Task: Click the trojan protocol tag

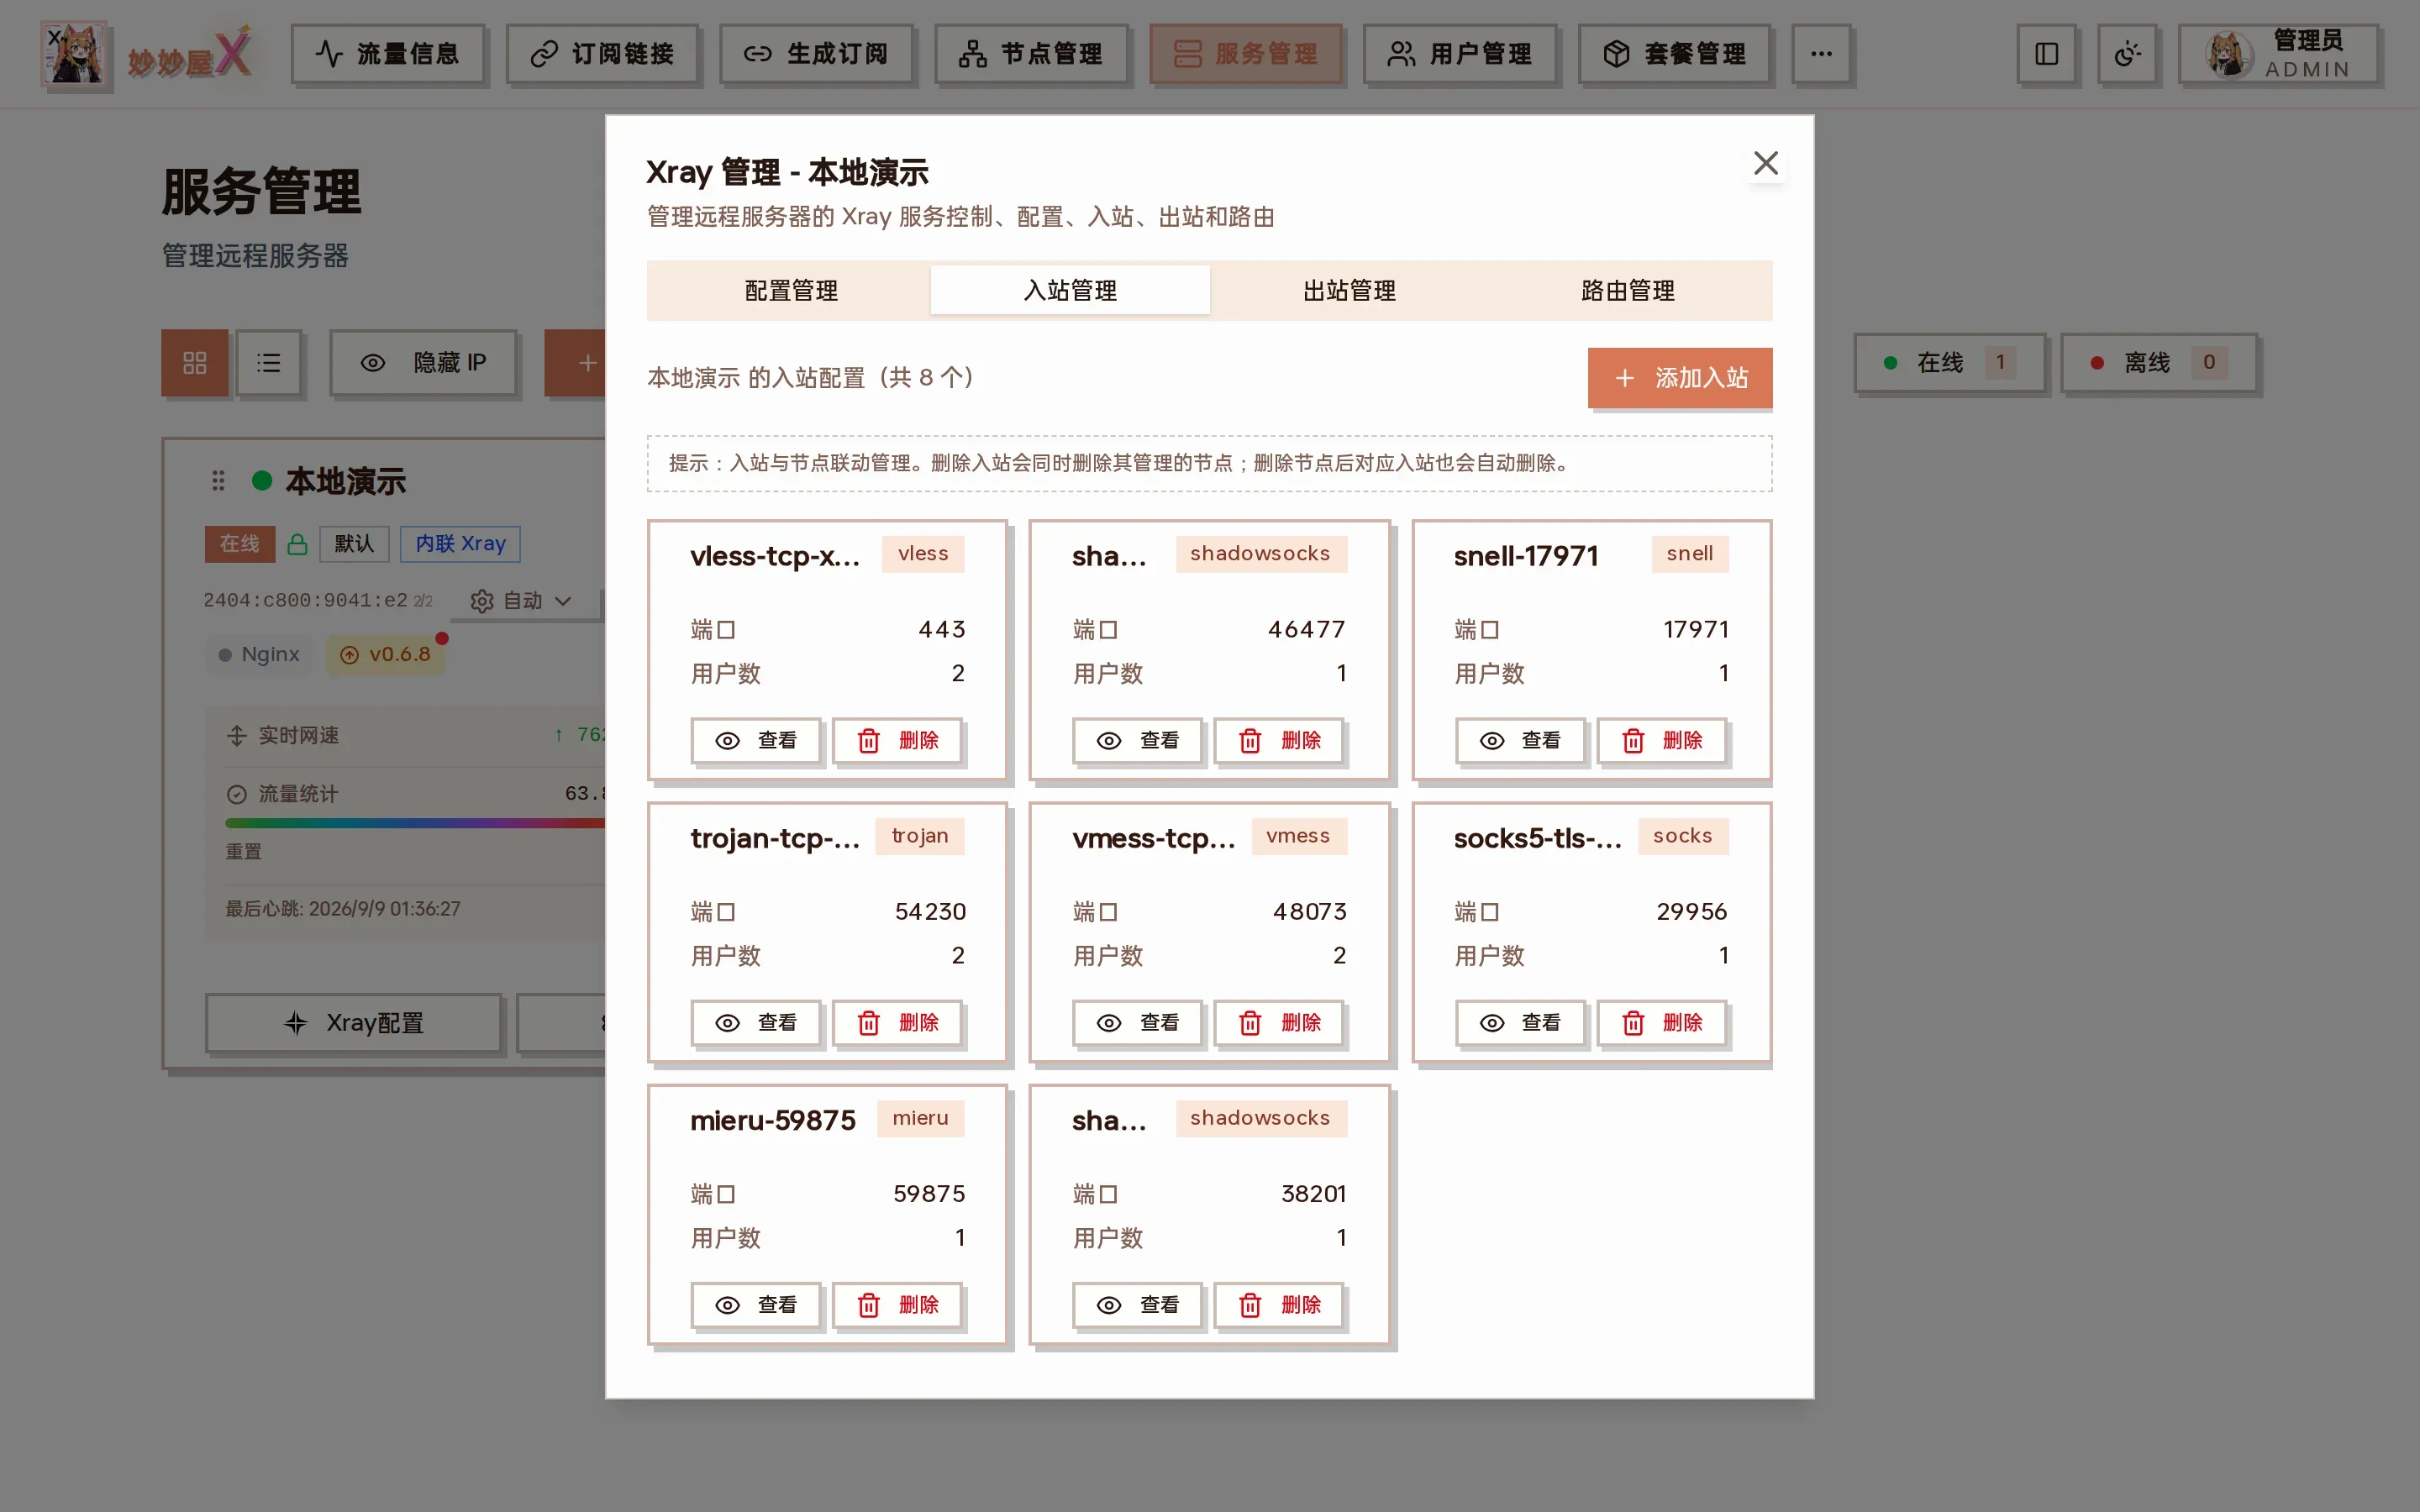Action: tap(920, 836)
